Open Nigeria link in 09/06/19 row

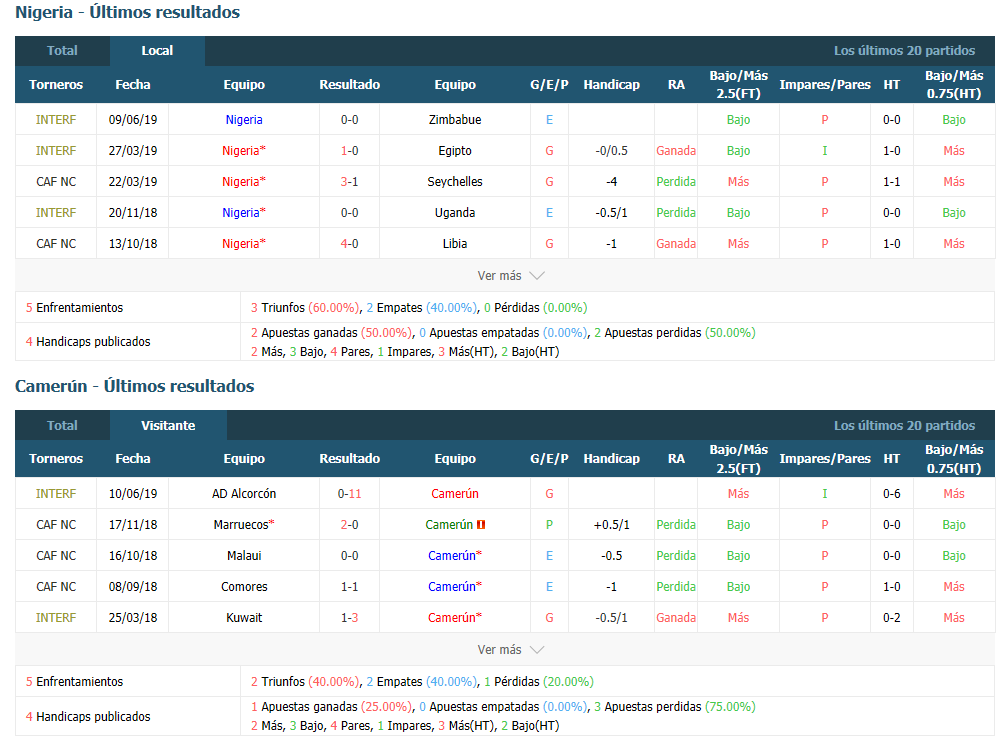pyautogui.click(x=244, y=120)
